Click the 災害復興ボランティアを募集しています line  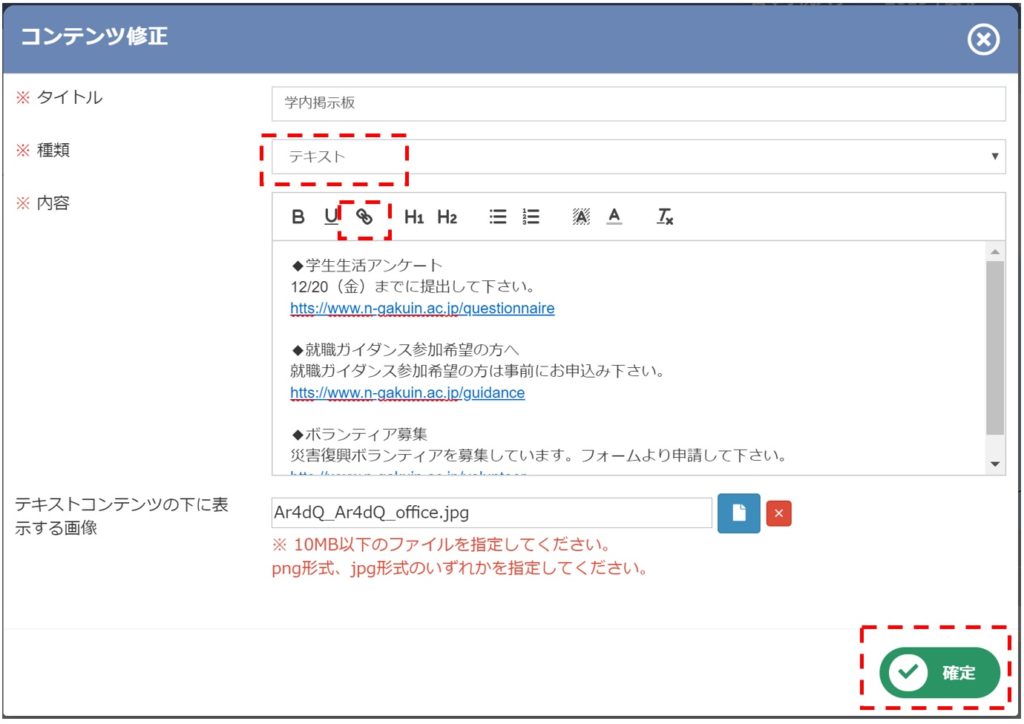coord(539,455)
